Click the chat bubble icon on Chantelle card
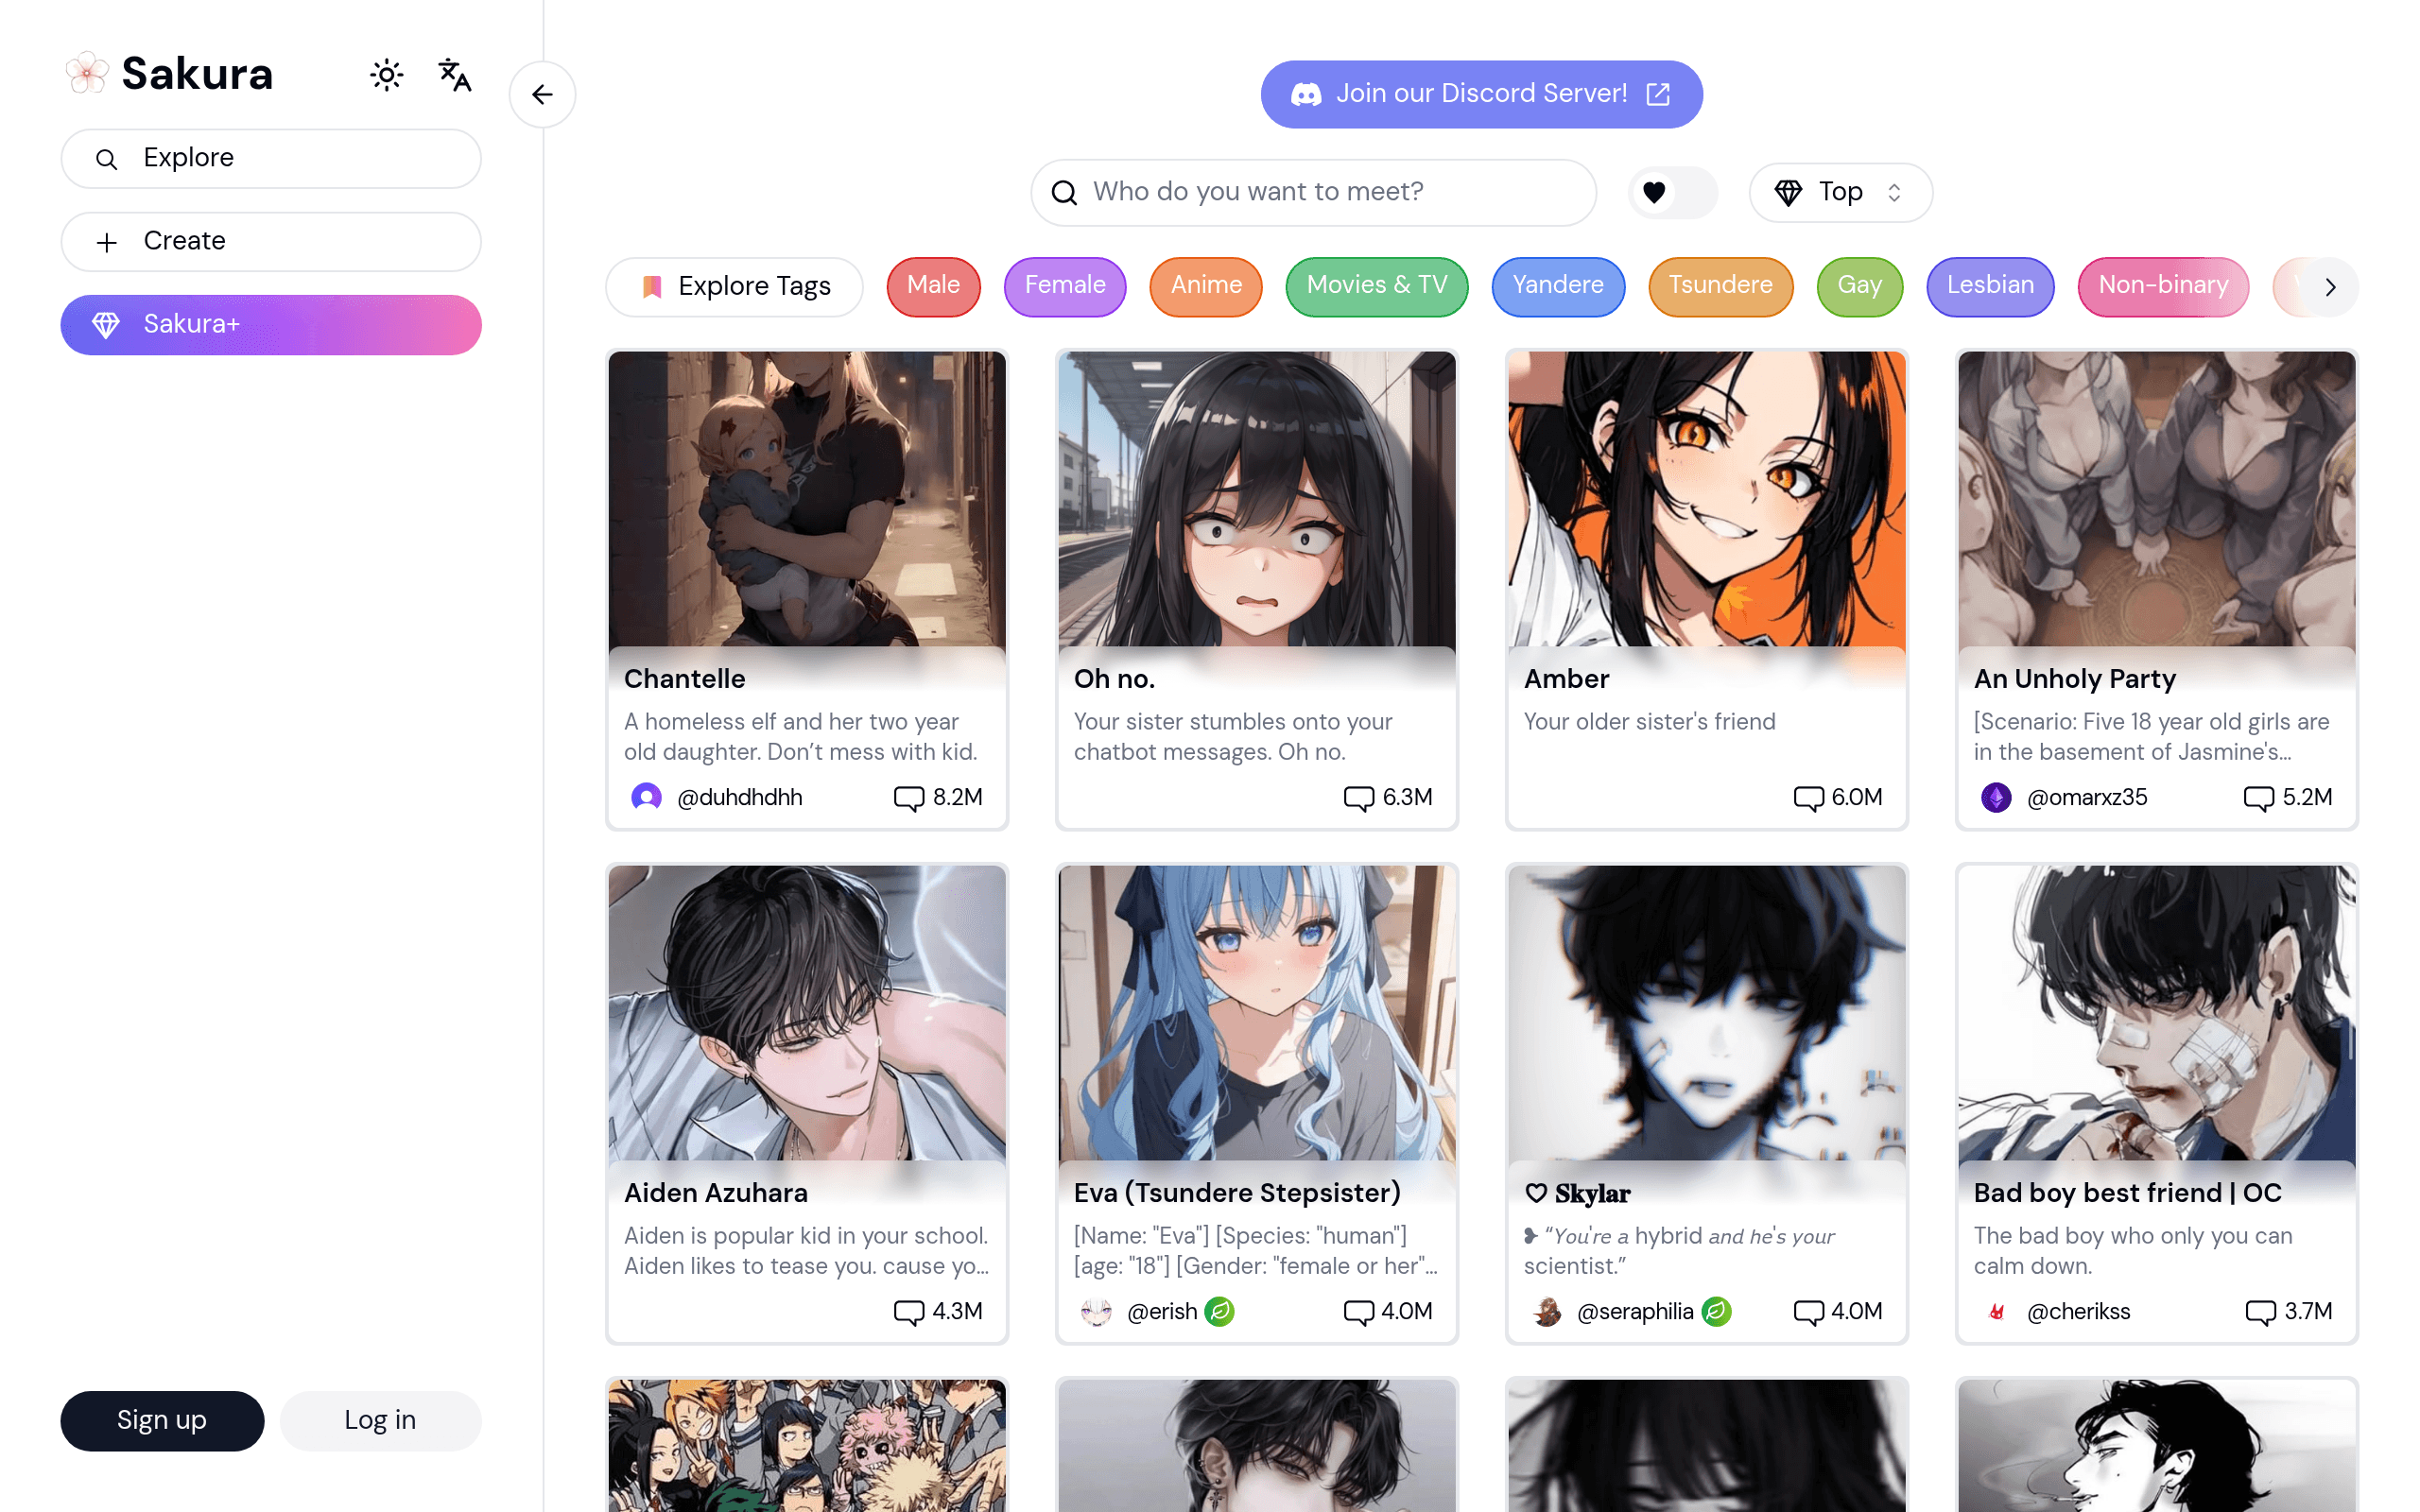The width and height of the screenshot is (2420, 1512). pos(908,798)
